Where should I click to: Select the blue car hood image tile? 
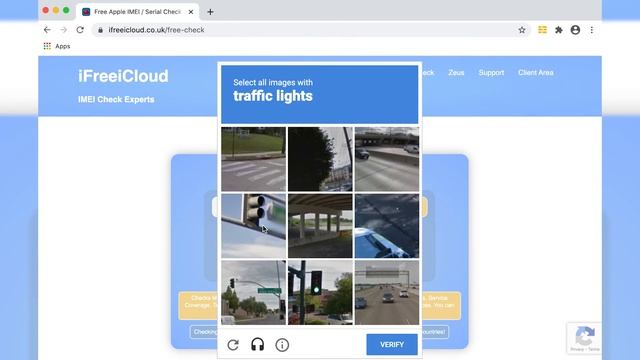point(387,226)
